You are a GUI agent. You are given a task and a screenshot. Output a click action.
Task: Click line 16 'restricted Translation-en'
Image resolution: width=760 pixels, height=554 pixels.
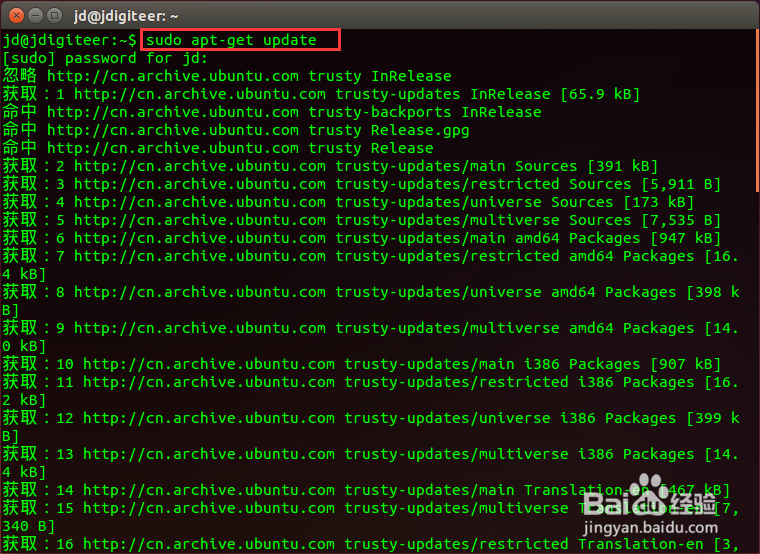pos(370,544)
